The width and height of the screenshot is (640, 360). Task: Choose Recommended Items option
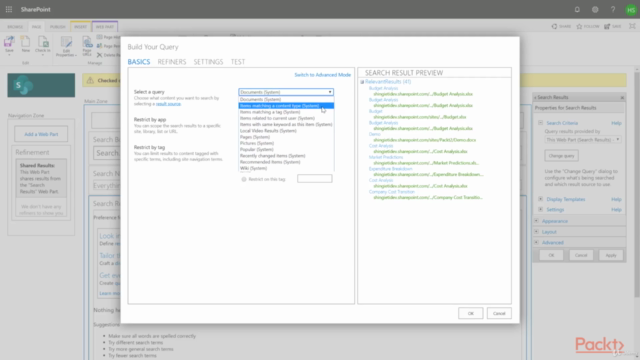click(286, 162)
